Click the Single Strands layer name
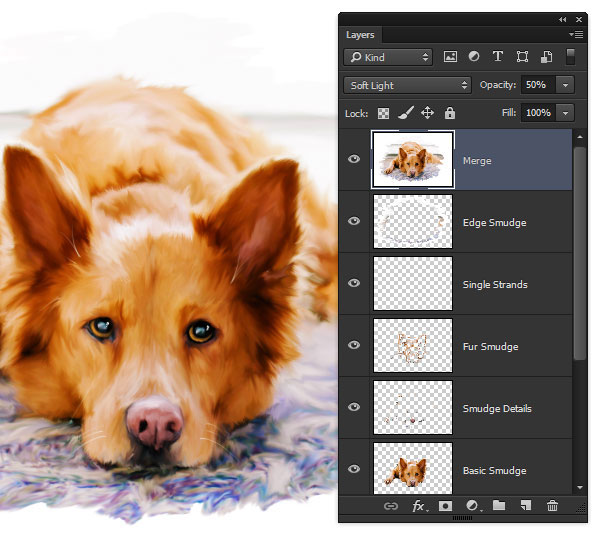The image size is (600, 540). click(495, 285)
